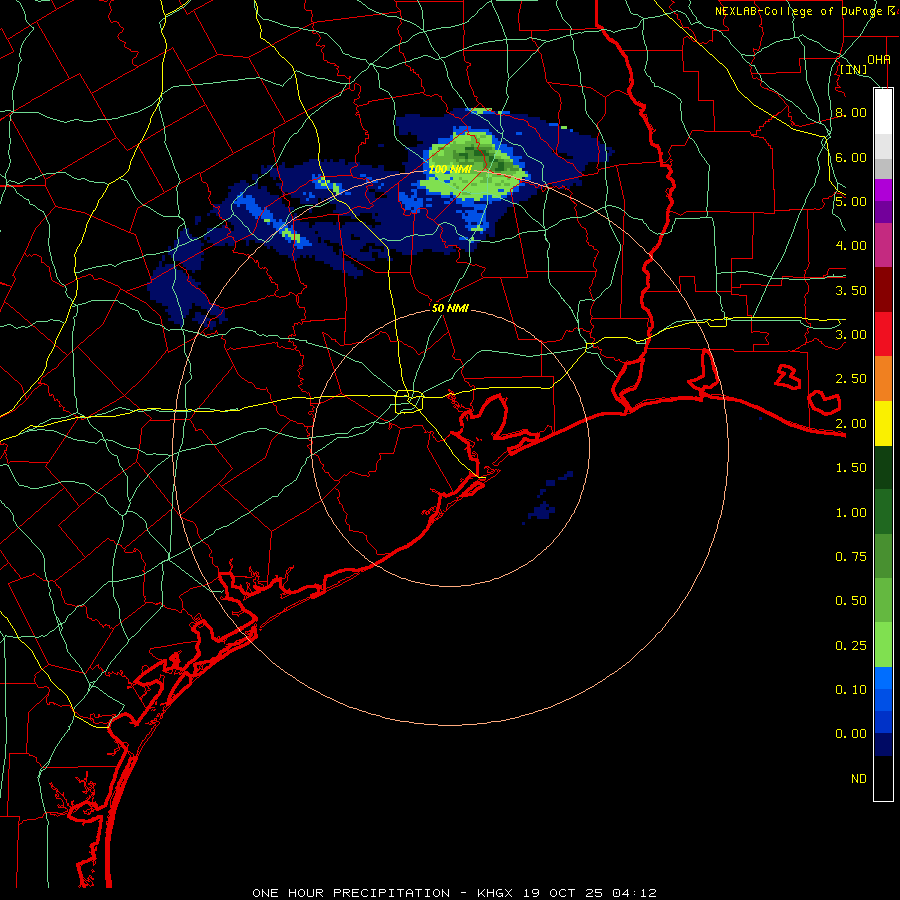Click the "19 OCT 25" date text

[564, 893]
